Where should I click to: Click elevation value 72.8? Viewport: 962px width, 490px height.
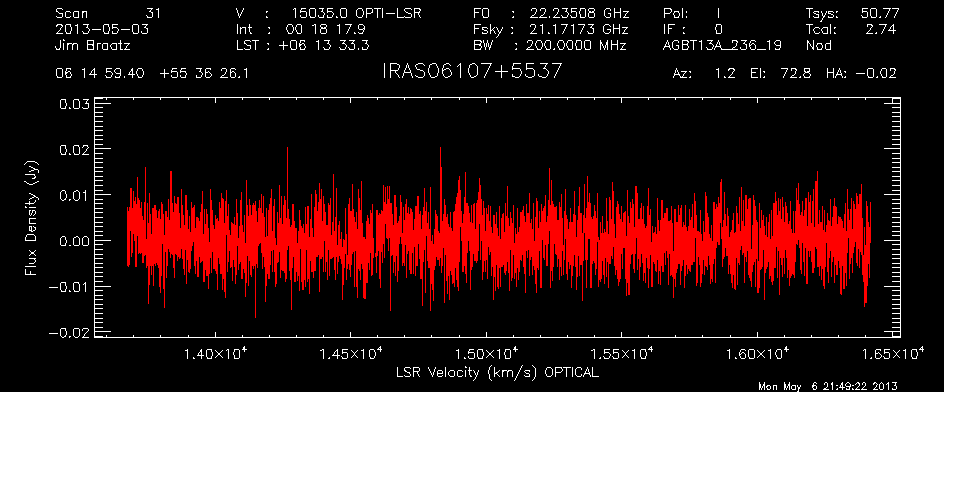pyautogui.click(x=796, y=74)
